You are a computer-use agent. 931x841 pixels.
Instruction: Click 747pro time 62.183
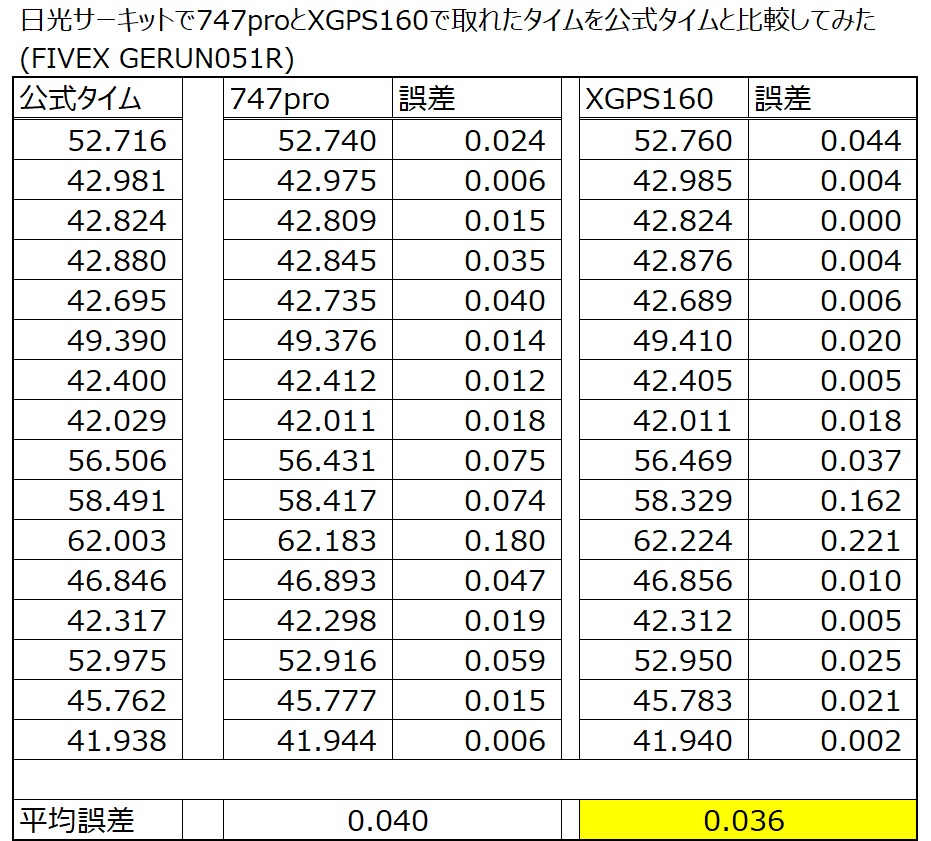point(308,540)
